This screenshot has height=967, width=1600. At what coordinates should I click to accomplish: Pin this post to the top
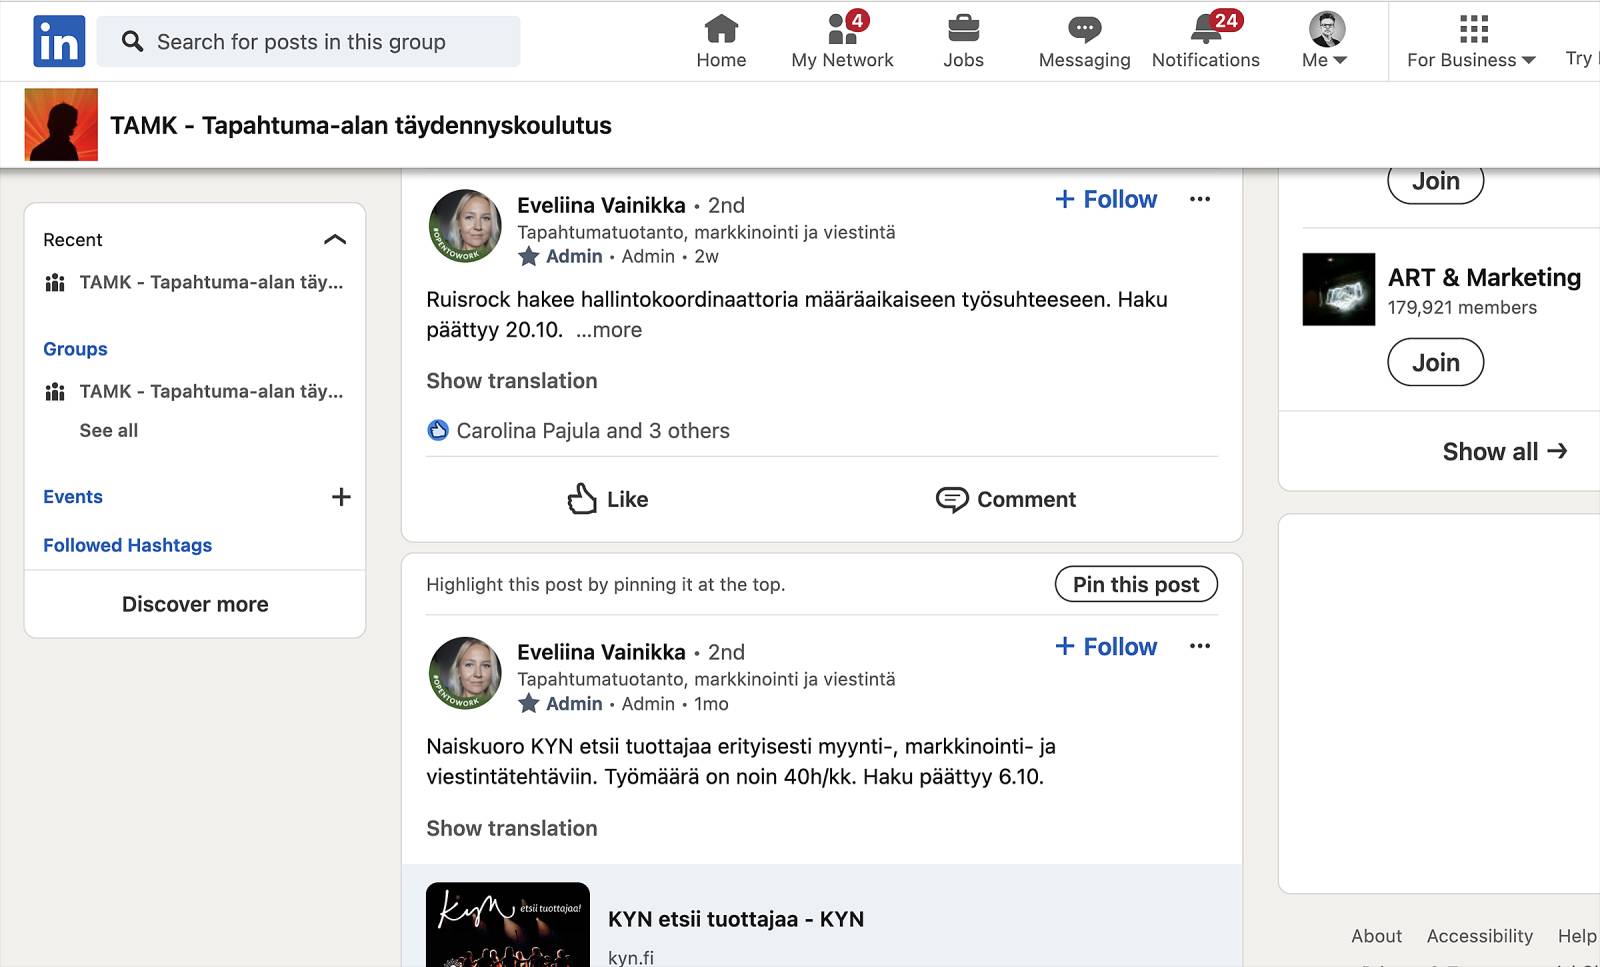1136,584
